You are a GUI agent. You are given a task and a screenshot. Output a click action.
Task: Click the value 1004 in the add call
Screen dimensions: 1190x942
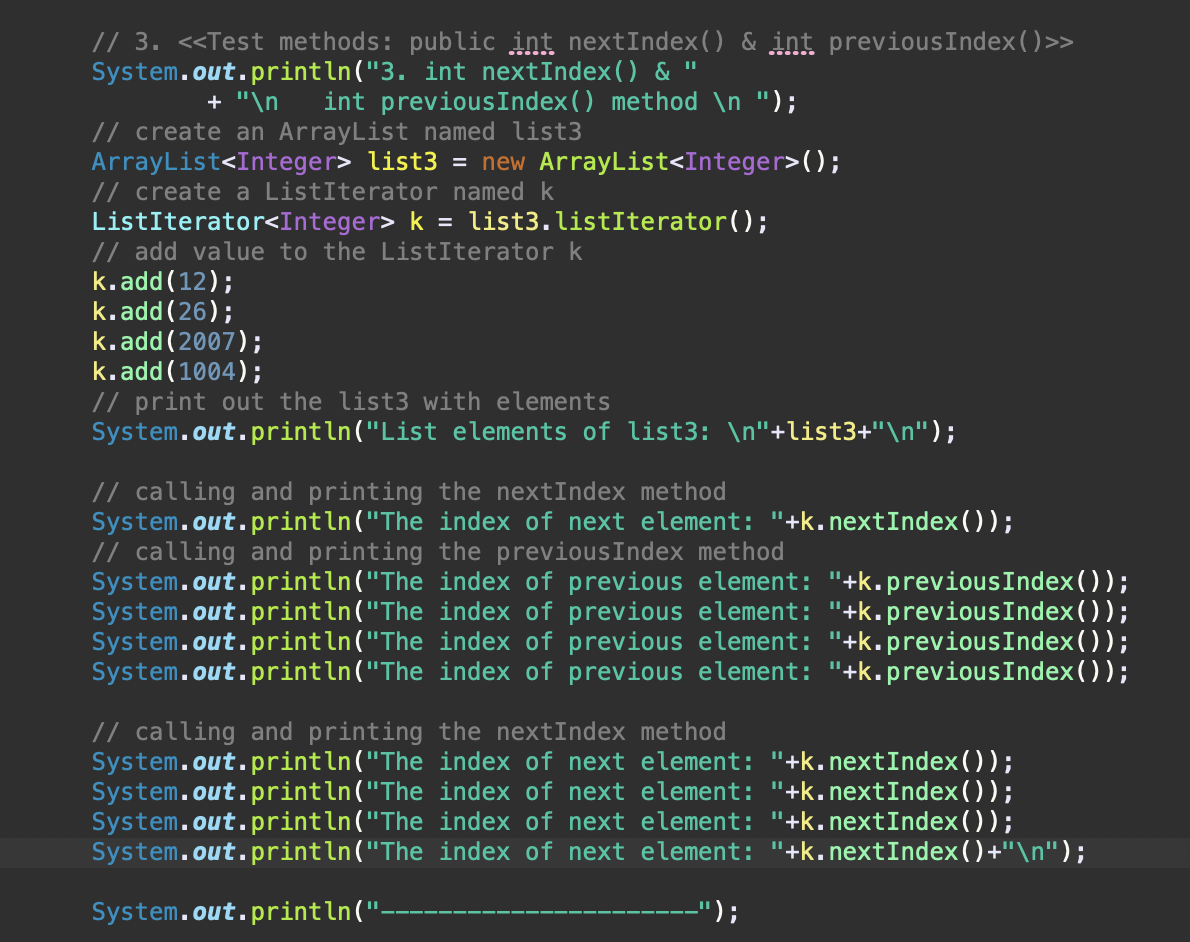(208, 371)
